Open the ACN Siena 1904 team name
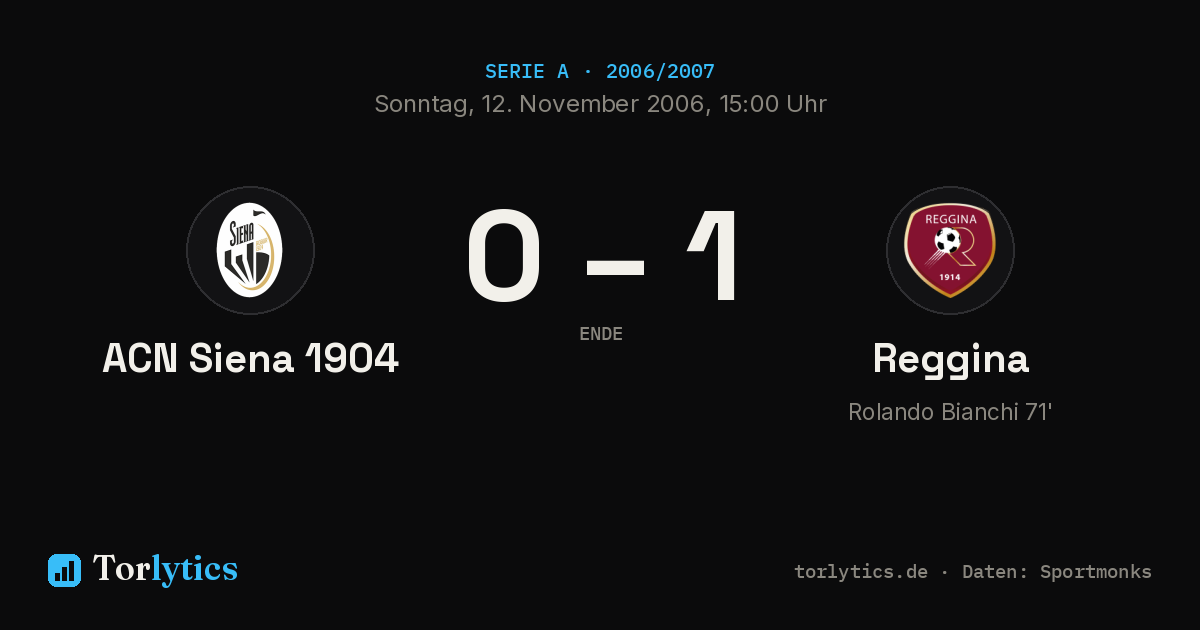The width and height of the screenshot is (1200, 630). pos(250,358)
